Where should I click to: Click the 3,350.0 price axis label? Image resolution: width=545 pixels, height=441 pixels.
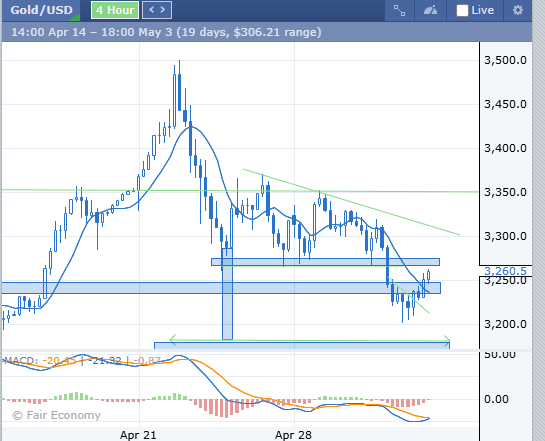pos(505,192)
